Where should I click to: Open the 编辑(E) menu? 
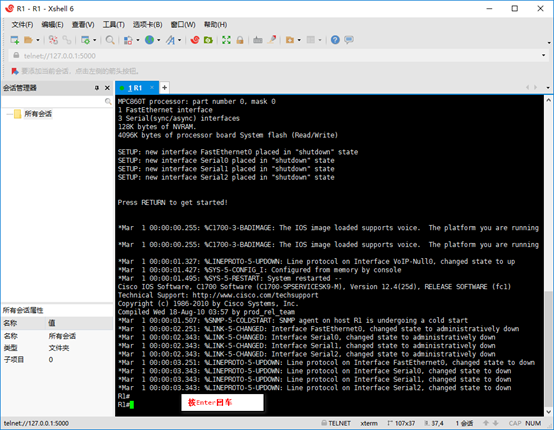point(52,25)
